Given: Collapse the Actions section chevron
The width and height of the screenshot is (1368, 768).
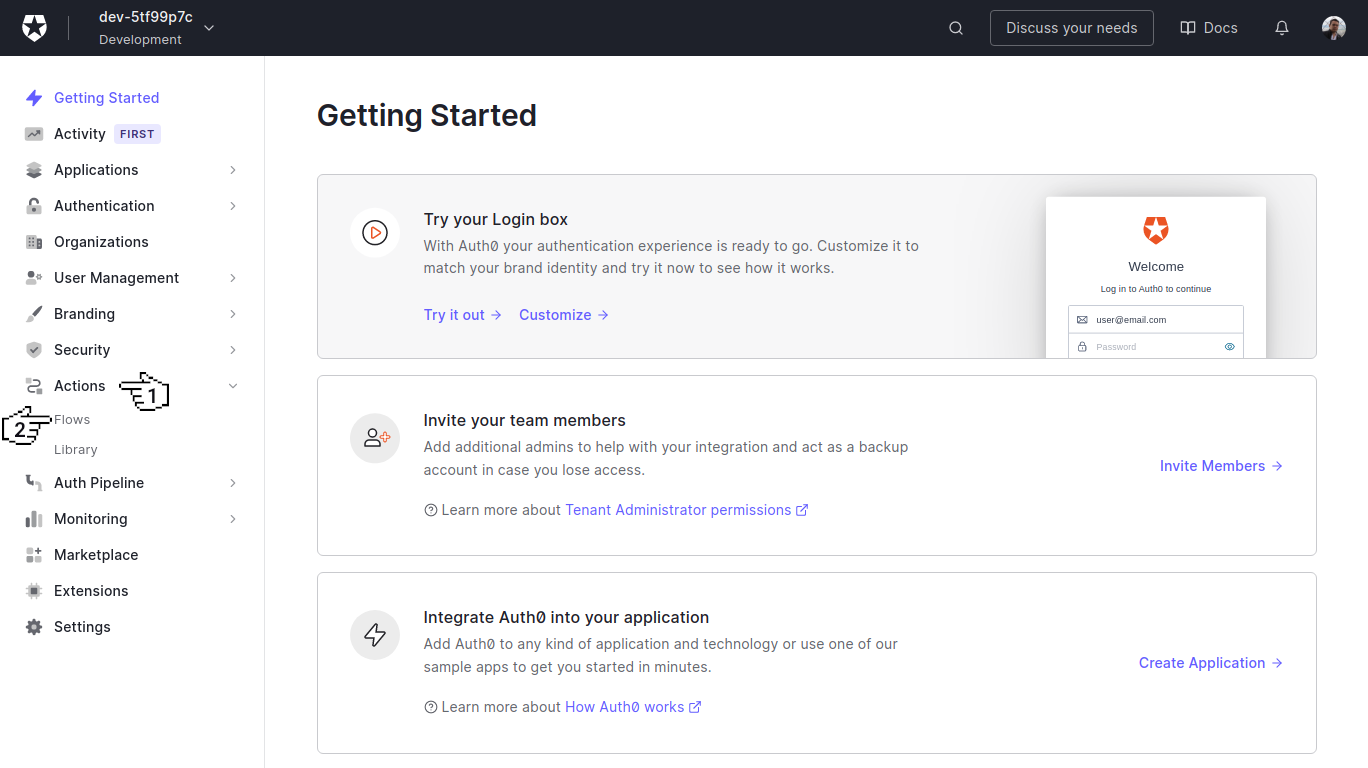Looking at the screenshot, I should 232,385.
